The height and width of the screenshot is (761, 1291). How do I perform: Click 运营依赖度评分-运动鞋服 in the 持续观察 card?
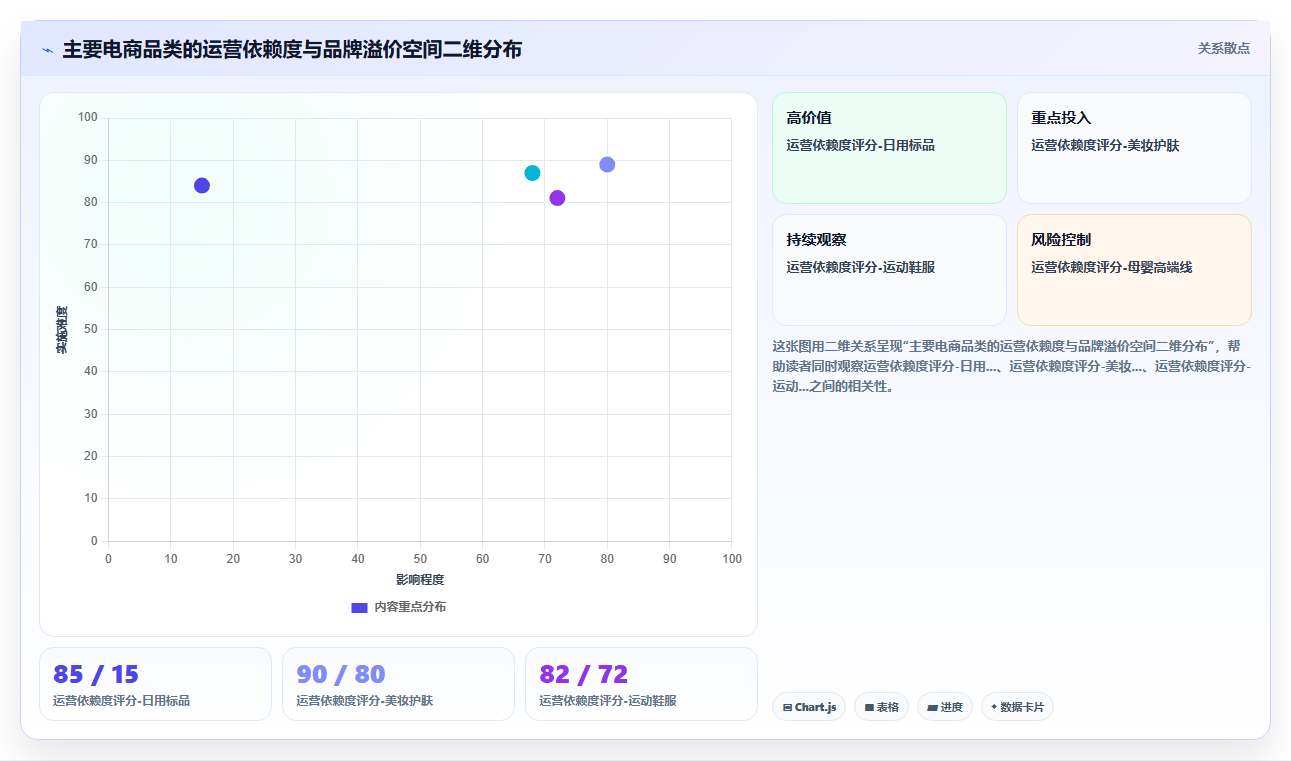[x=861, y=267]
